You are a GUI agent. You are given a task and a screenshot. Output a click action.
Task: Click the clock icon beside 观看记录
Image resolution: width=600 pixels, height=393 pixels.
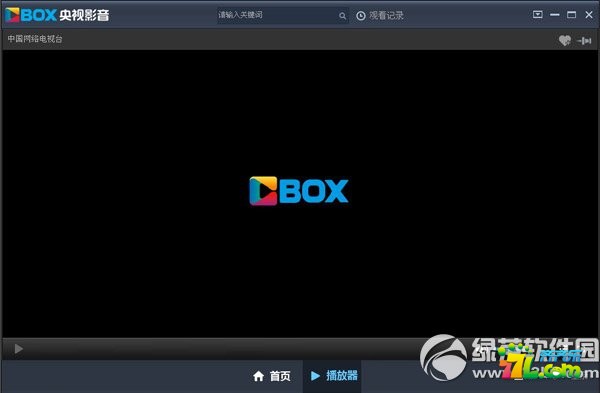click(361, 16)
